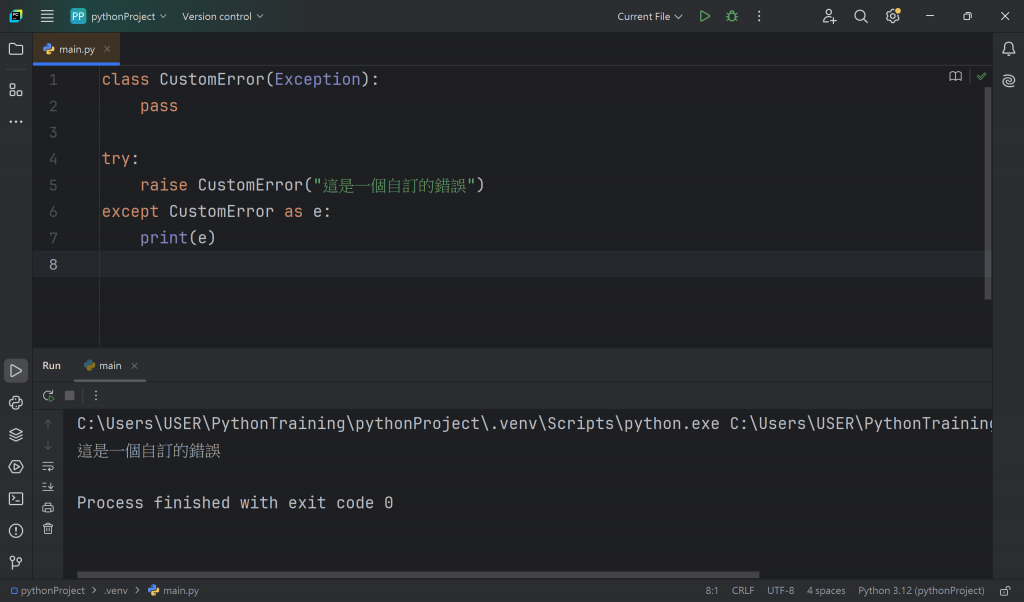Click the PyCharm logo icon in the title bar

coord(16,16)
